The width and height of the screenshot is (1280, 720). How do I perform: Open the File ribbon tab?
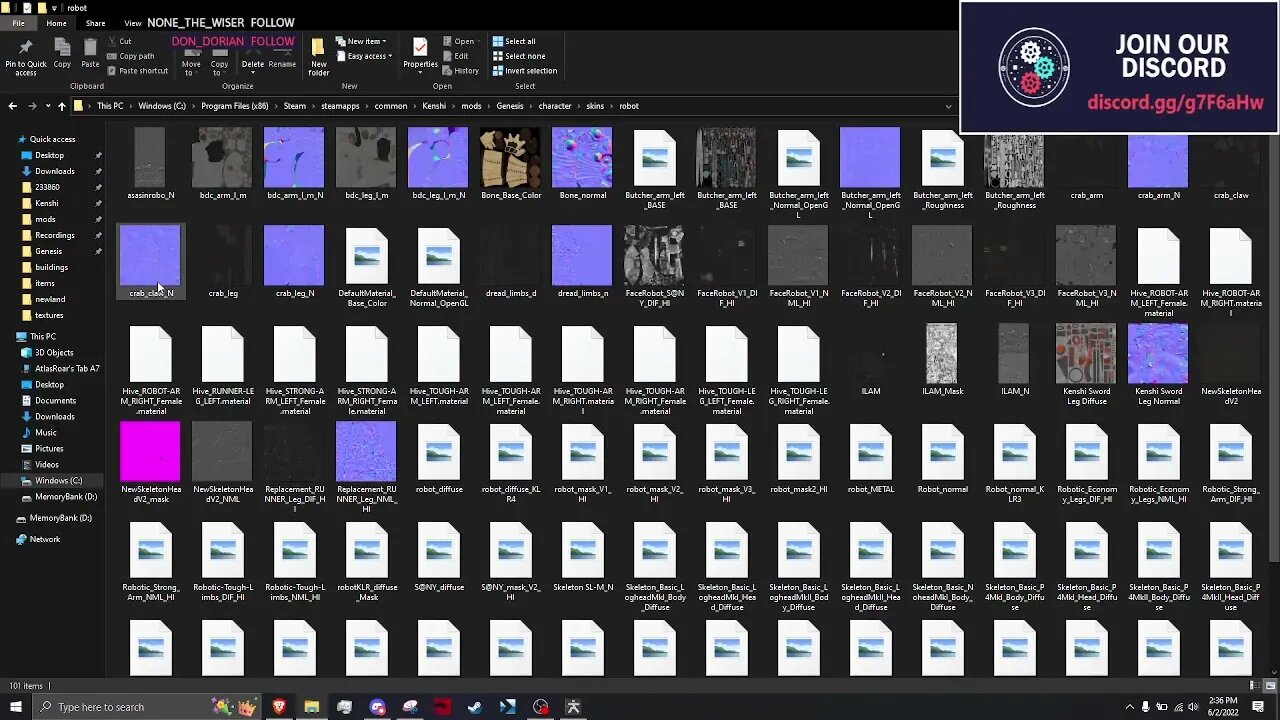tap(18, 23)
